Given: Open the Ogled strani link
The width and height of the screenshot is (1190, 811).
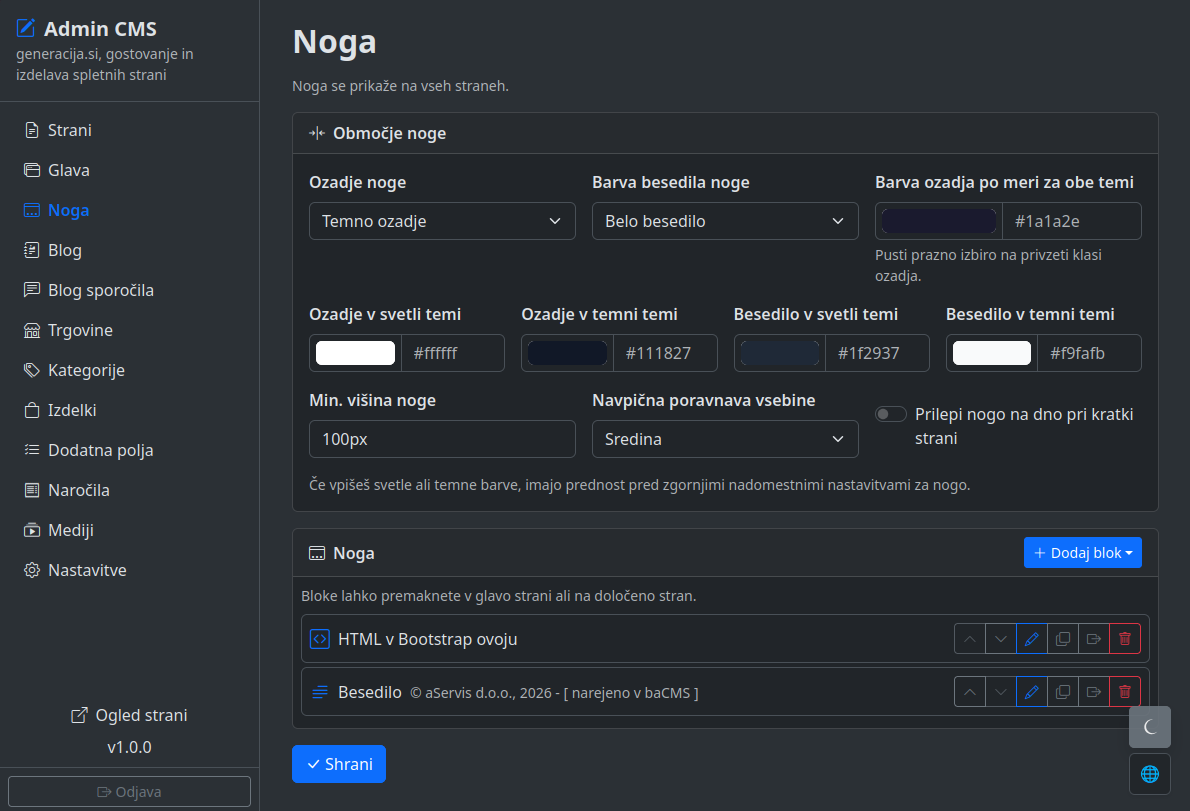Looking at the screenshot, I should pos(129,715).
